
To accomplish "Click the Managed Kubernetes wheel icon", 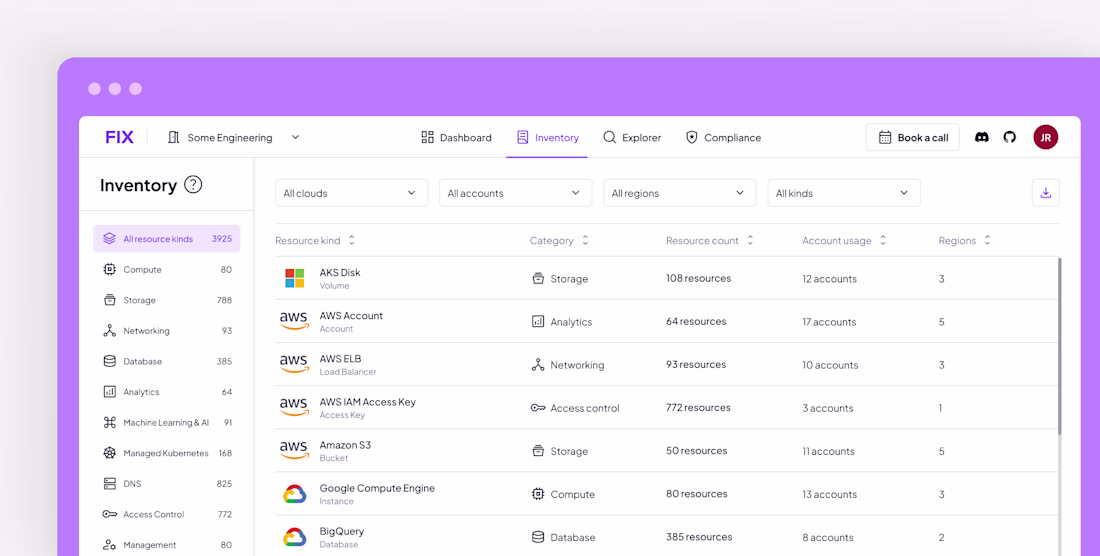I will pos(109,453).
